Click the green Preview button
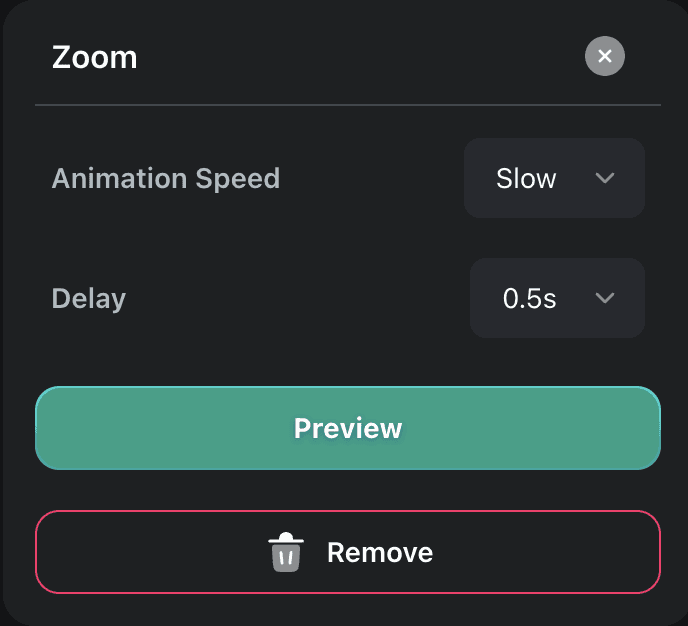This screenshot has width=688, height=626. point(348,428)
